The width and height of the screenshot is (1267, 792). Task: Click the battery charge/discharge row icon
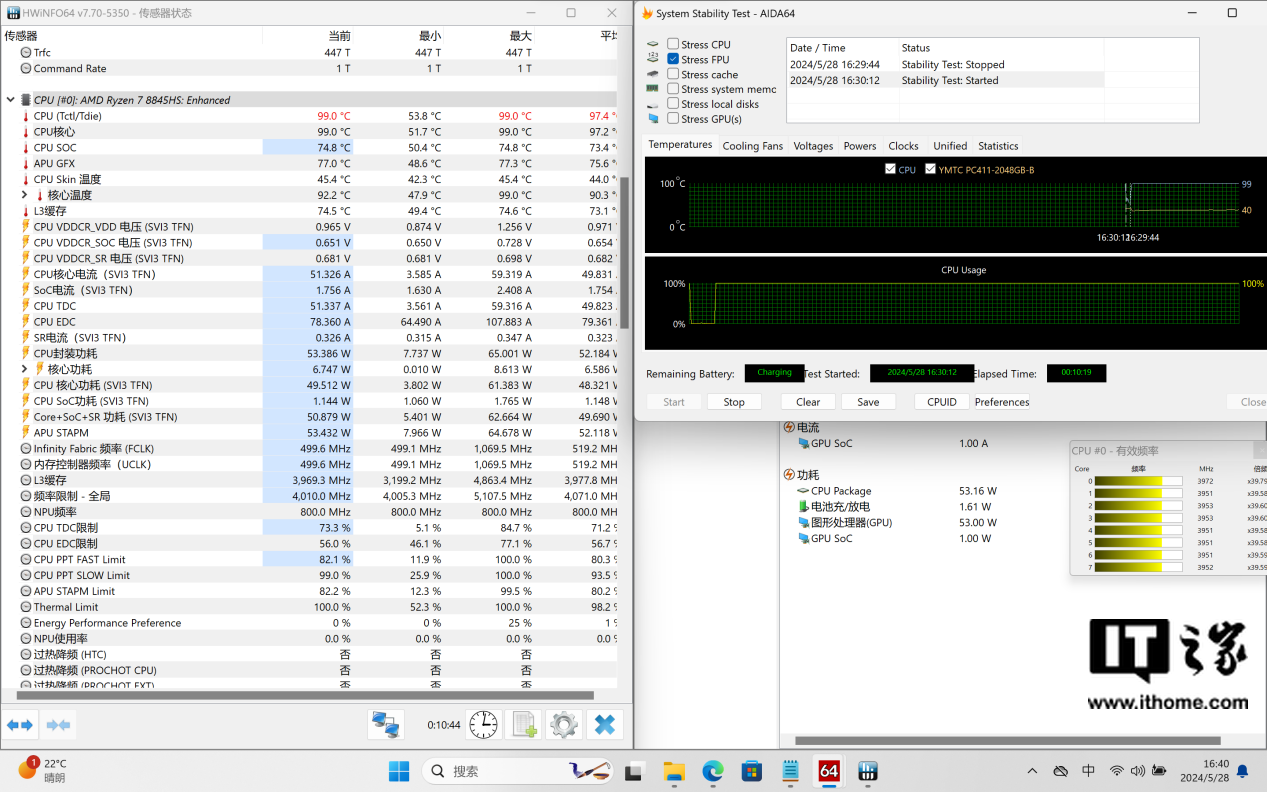tap(802, 507)
